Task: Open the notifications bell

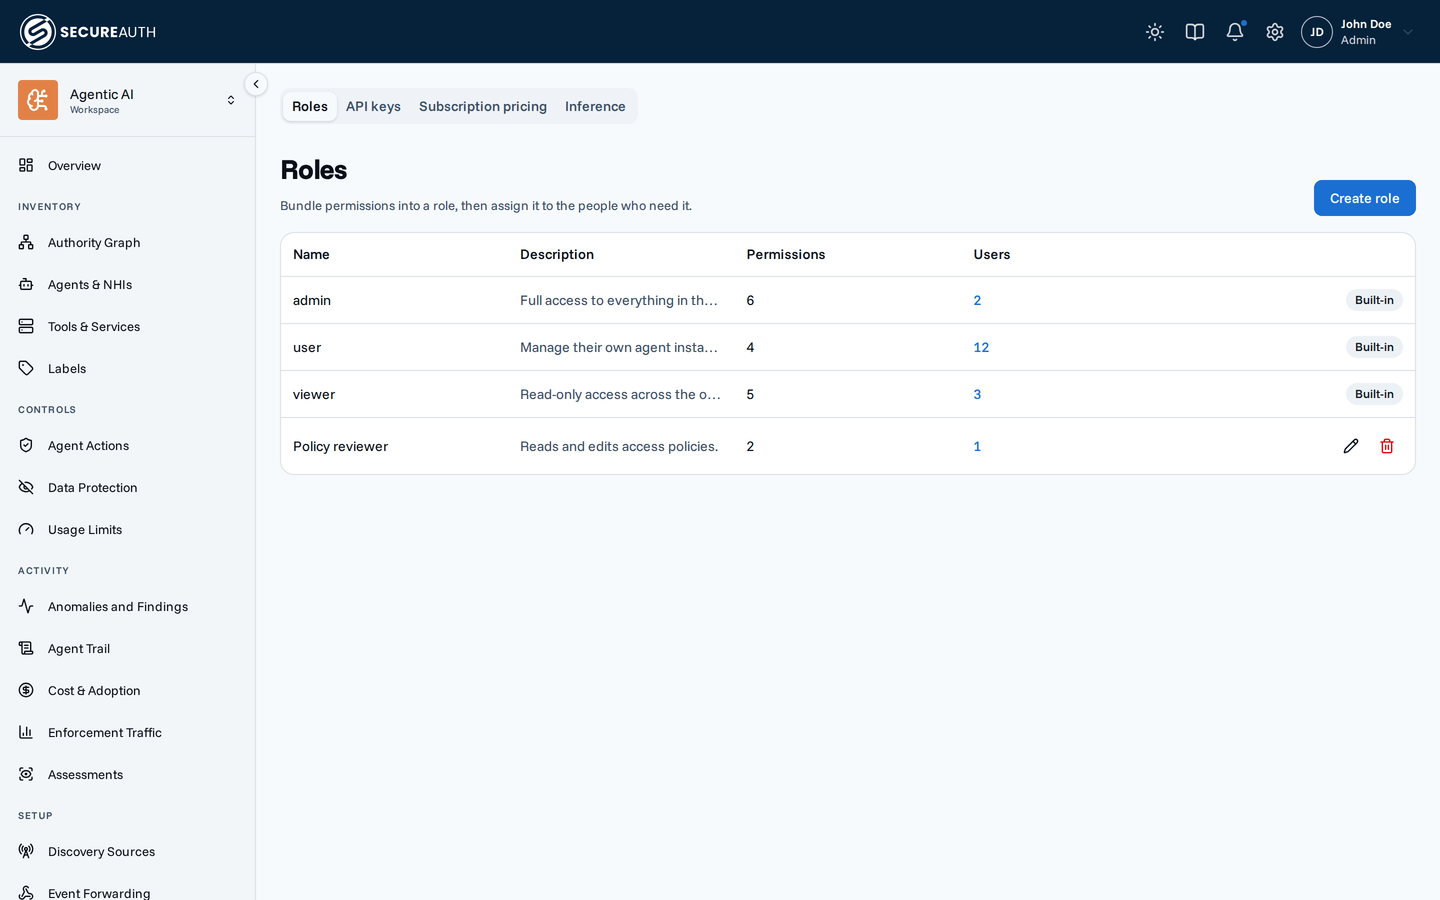Action: [x=1235, y=32]
